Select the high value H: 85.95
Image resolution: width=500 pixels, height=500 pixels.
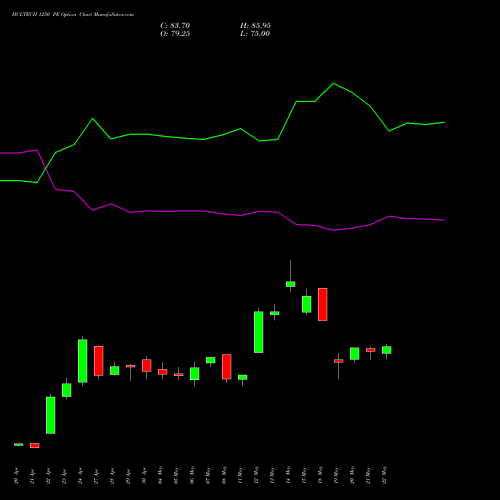[255, 26]
